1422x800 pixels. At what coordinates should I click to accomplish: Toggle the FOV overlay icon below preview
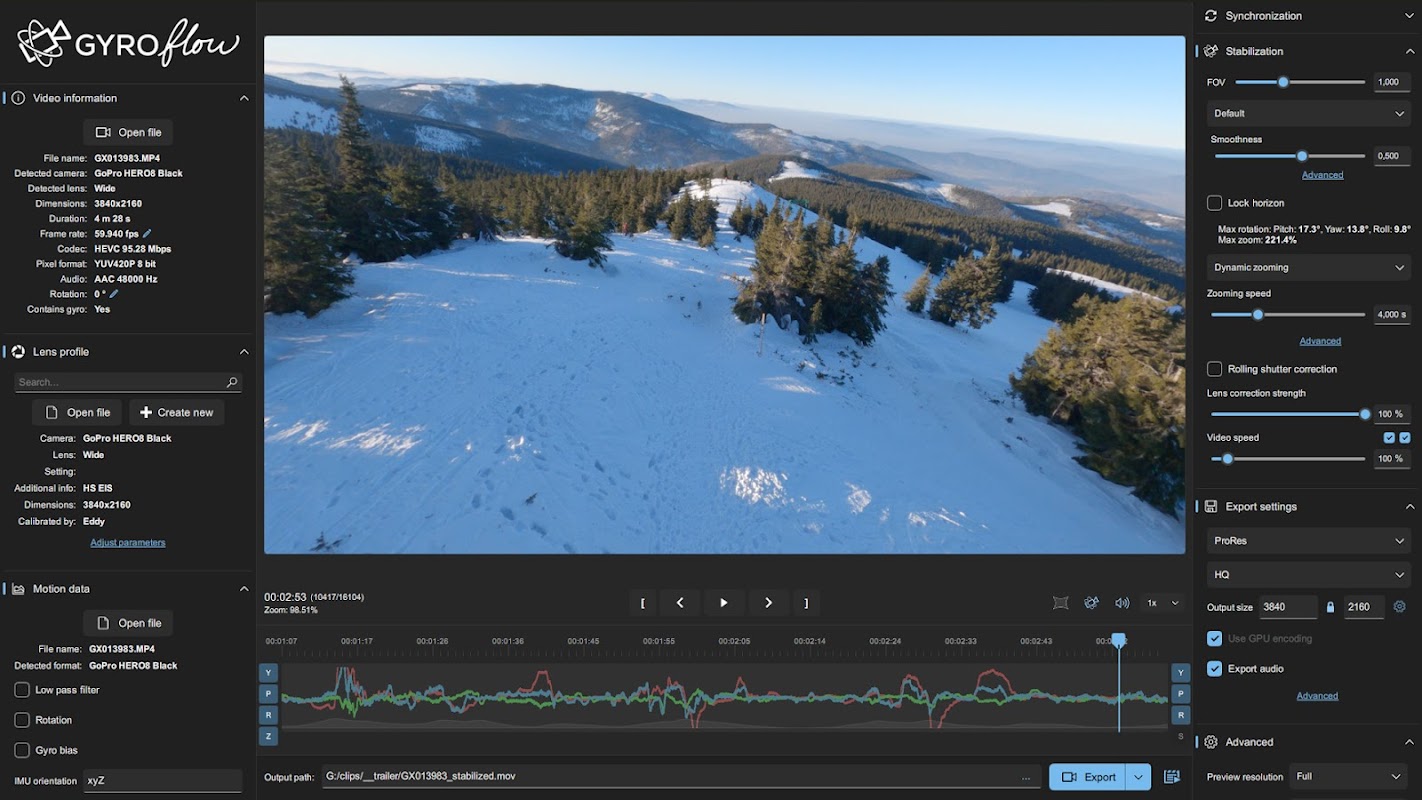pyautogui.click(x=1061, y=603)
